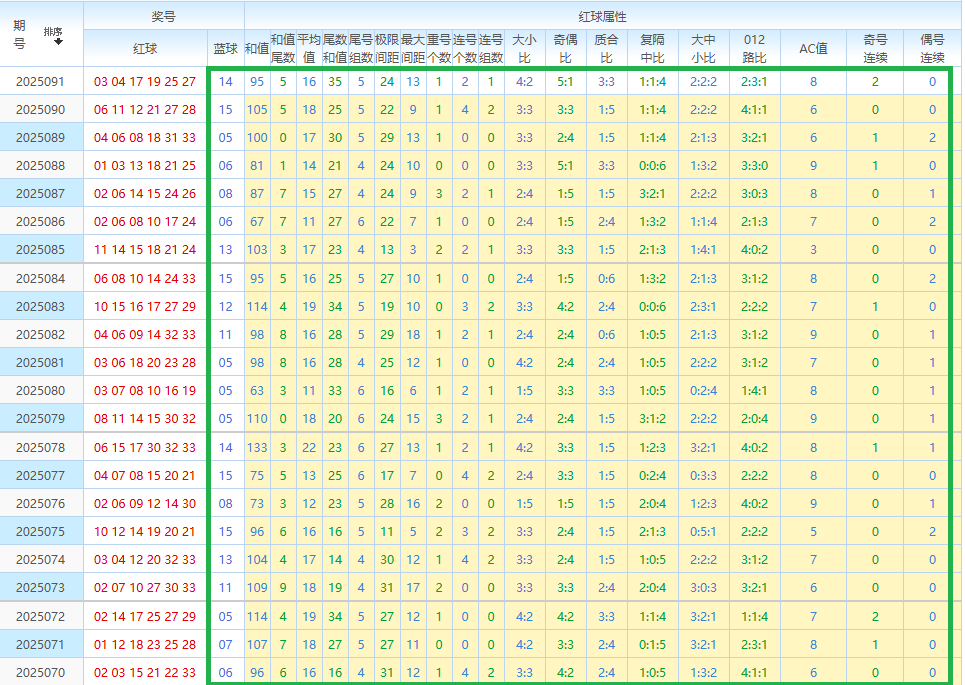Select issue number 2025071
This screenshot has height=685, width=965.
coord(40,644)
